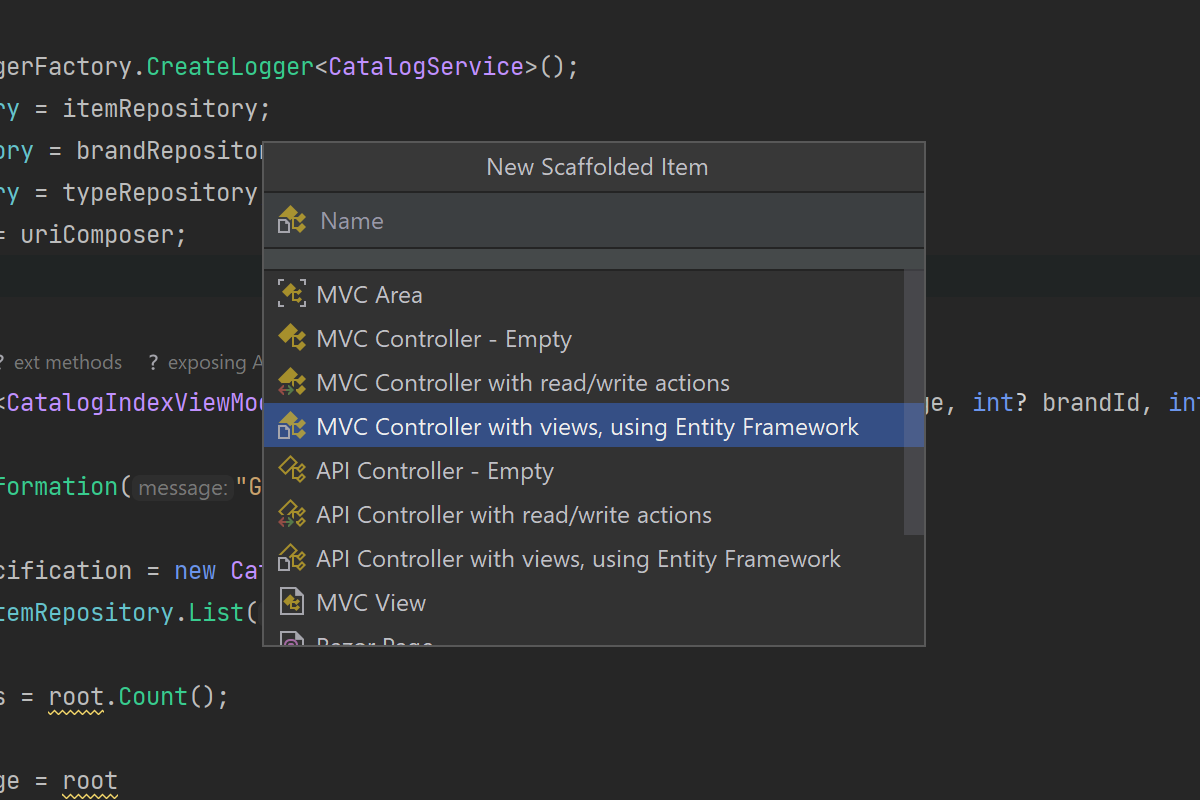
Task: Click root before .Count() in the editor
Action: [77, 696]
